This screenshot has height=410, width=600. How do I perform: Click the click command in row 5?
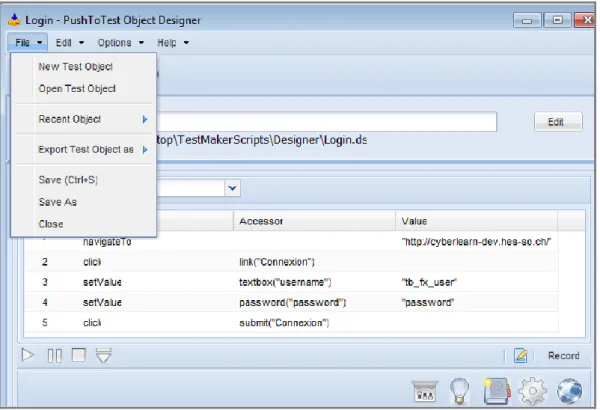[x=92, y=323]
